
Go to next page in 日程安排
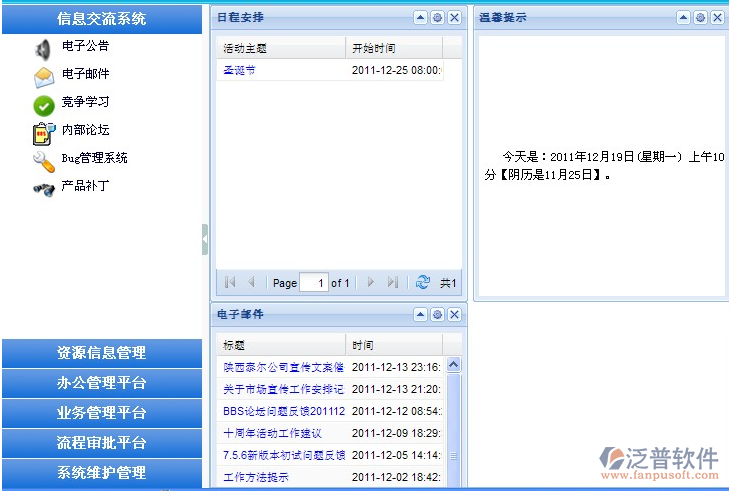tap(371, 282)
